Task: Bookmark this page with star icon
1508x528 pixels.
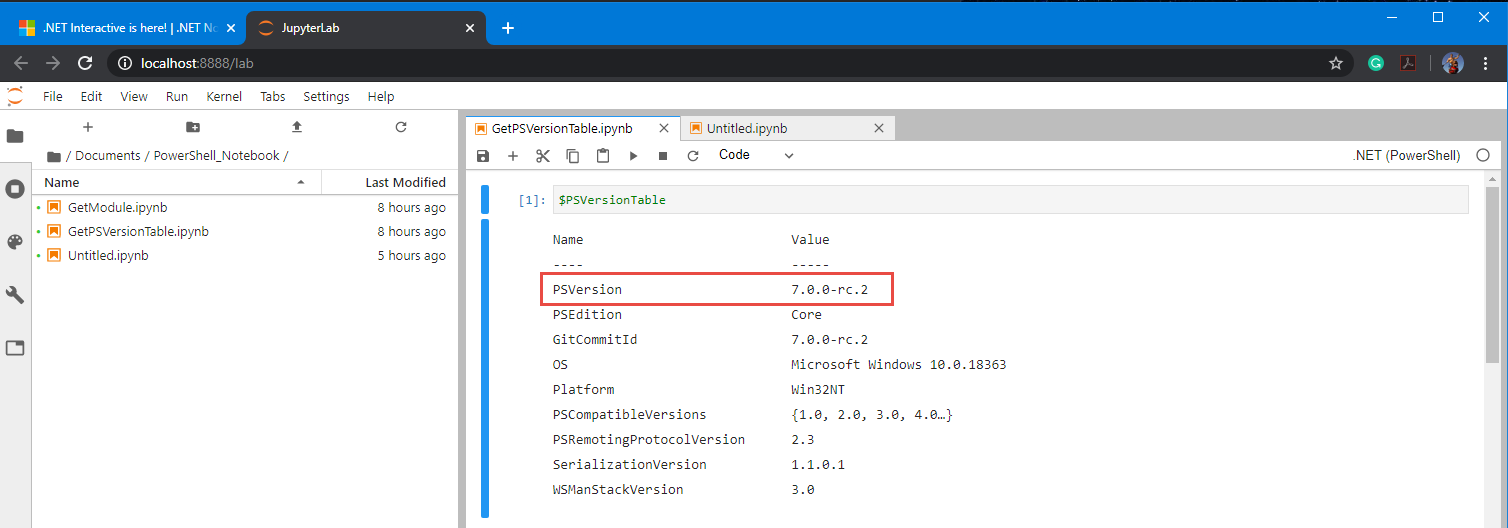Action: point(1336,63)
